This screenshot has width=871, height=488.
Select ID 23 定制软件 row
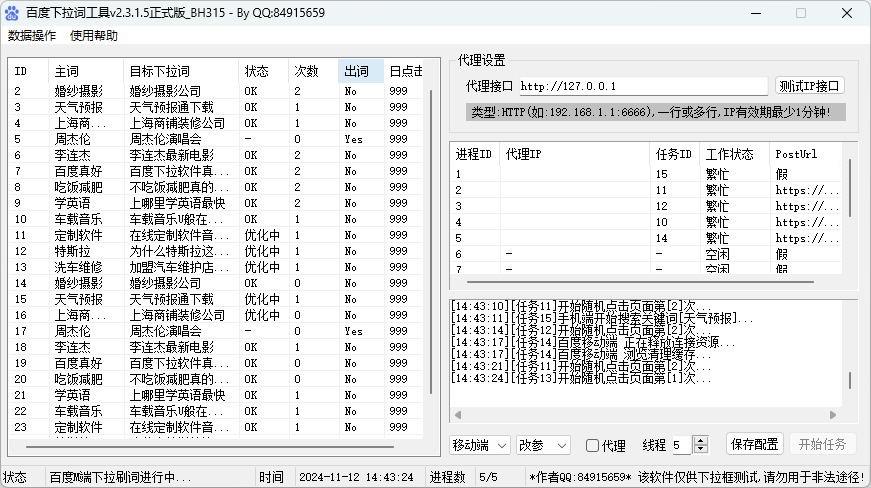pyautogui.click(x=216, y=427)
